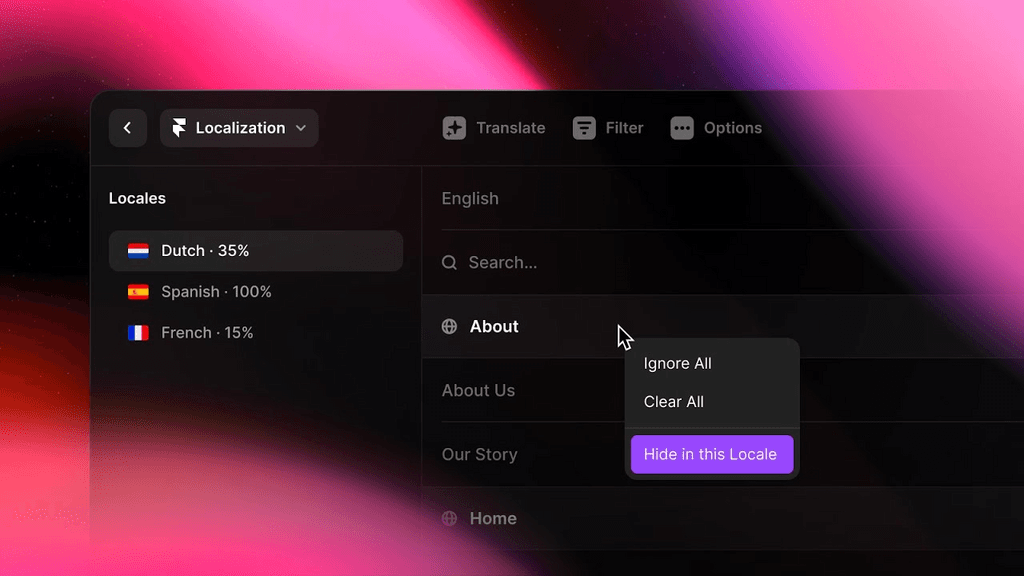
Task: Choose Clear All from the context menu
Action: [673, 401]
